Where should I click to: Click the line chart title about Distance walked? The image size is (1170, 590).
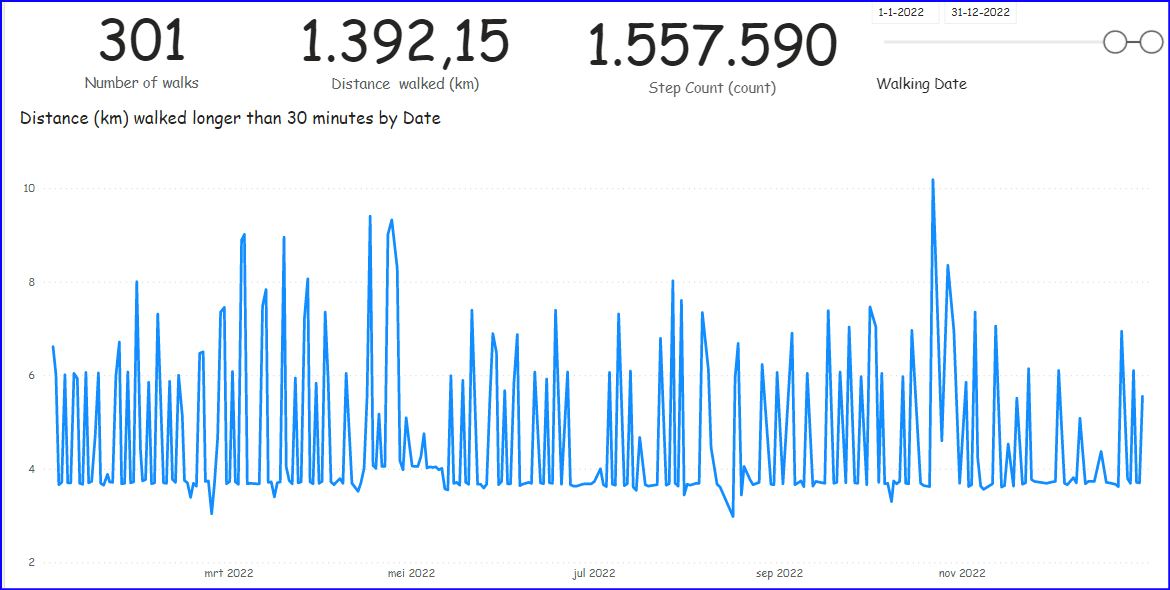(x=231, y=118)
